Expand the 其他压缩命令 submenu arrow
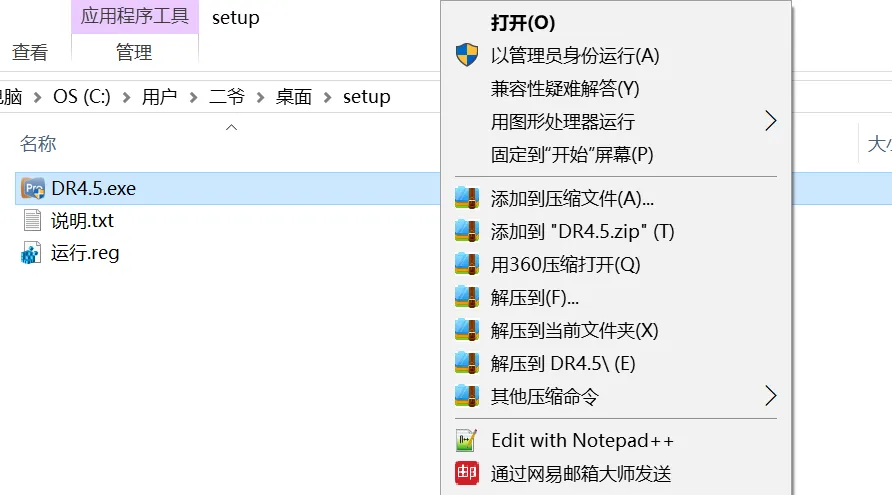This screenshot has width=892, height=495. coord(770,396)
